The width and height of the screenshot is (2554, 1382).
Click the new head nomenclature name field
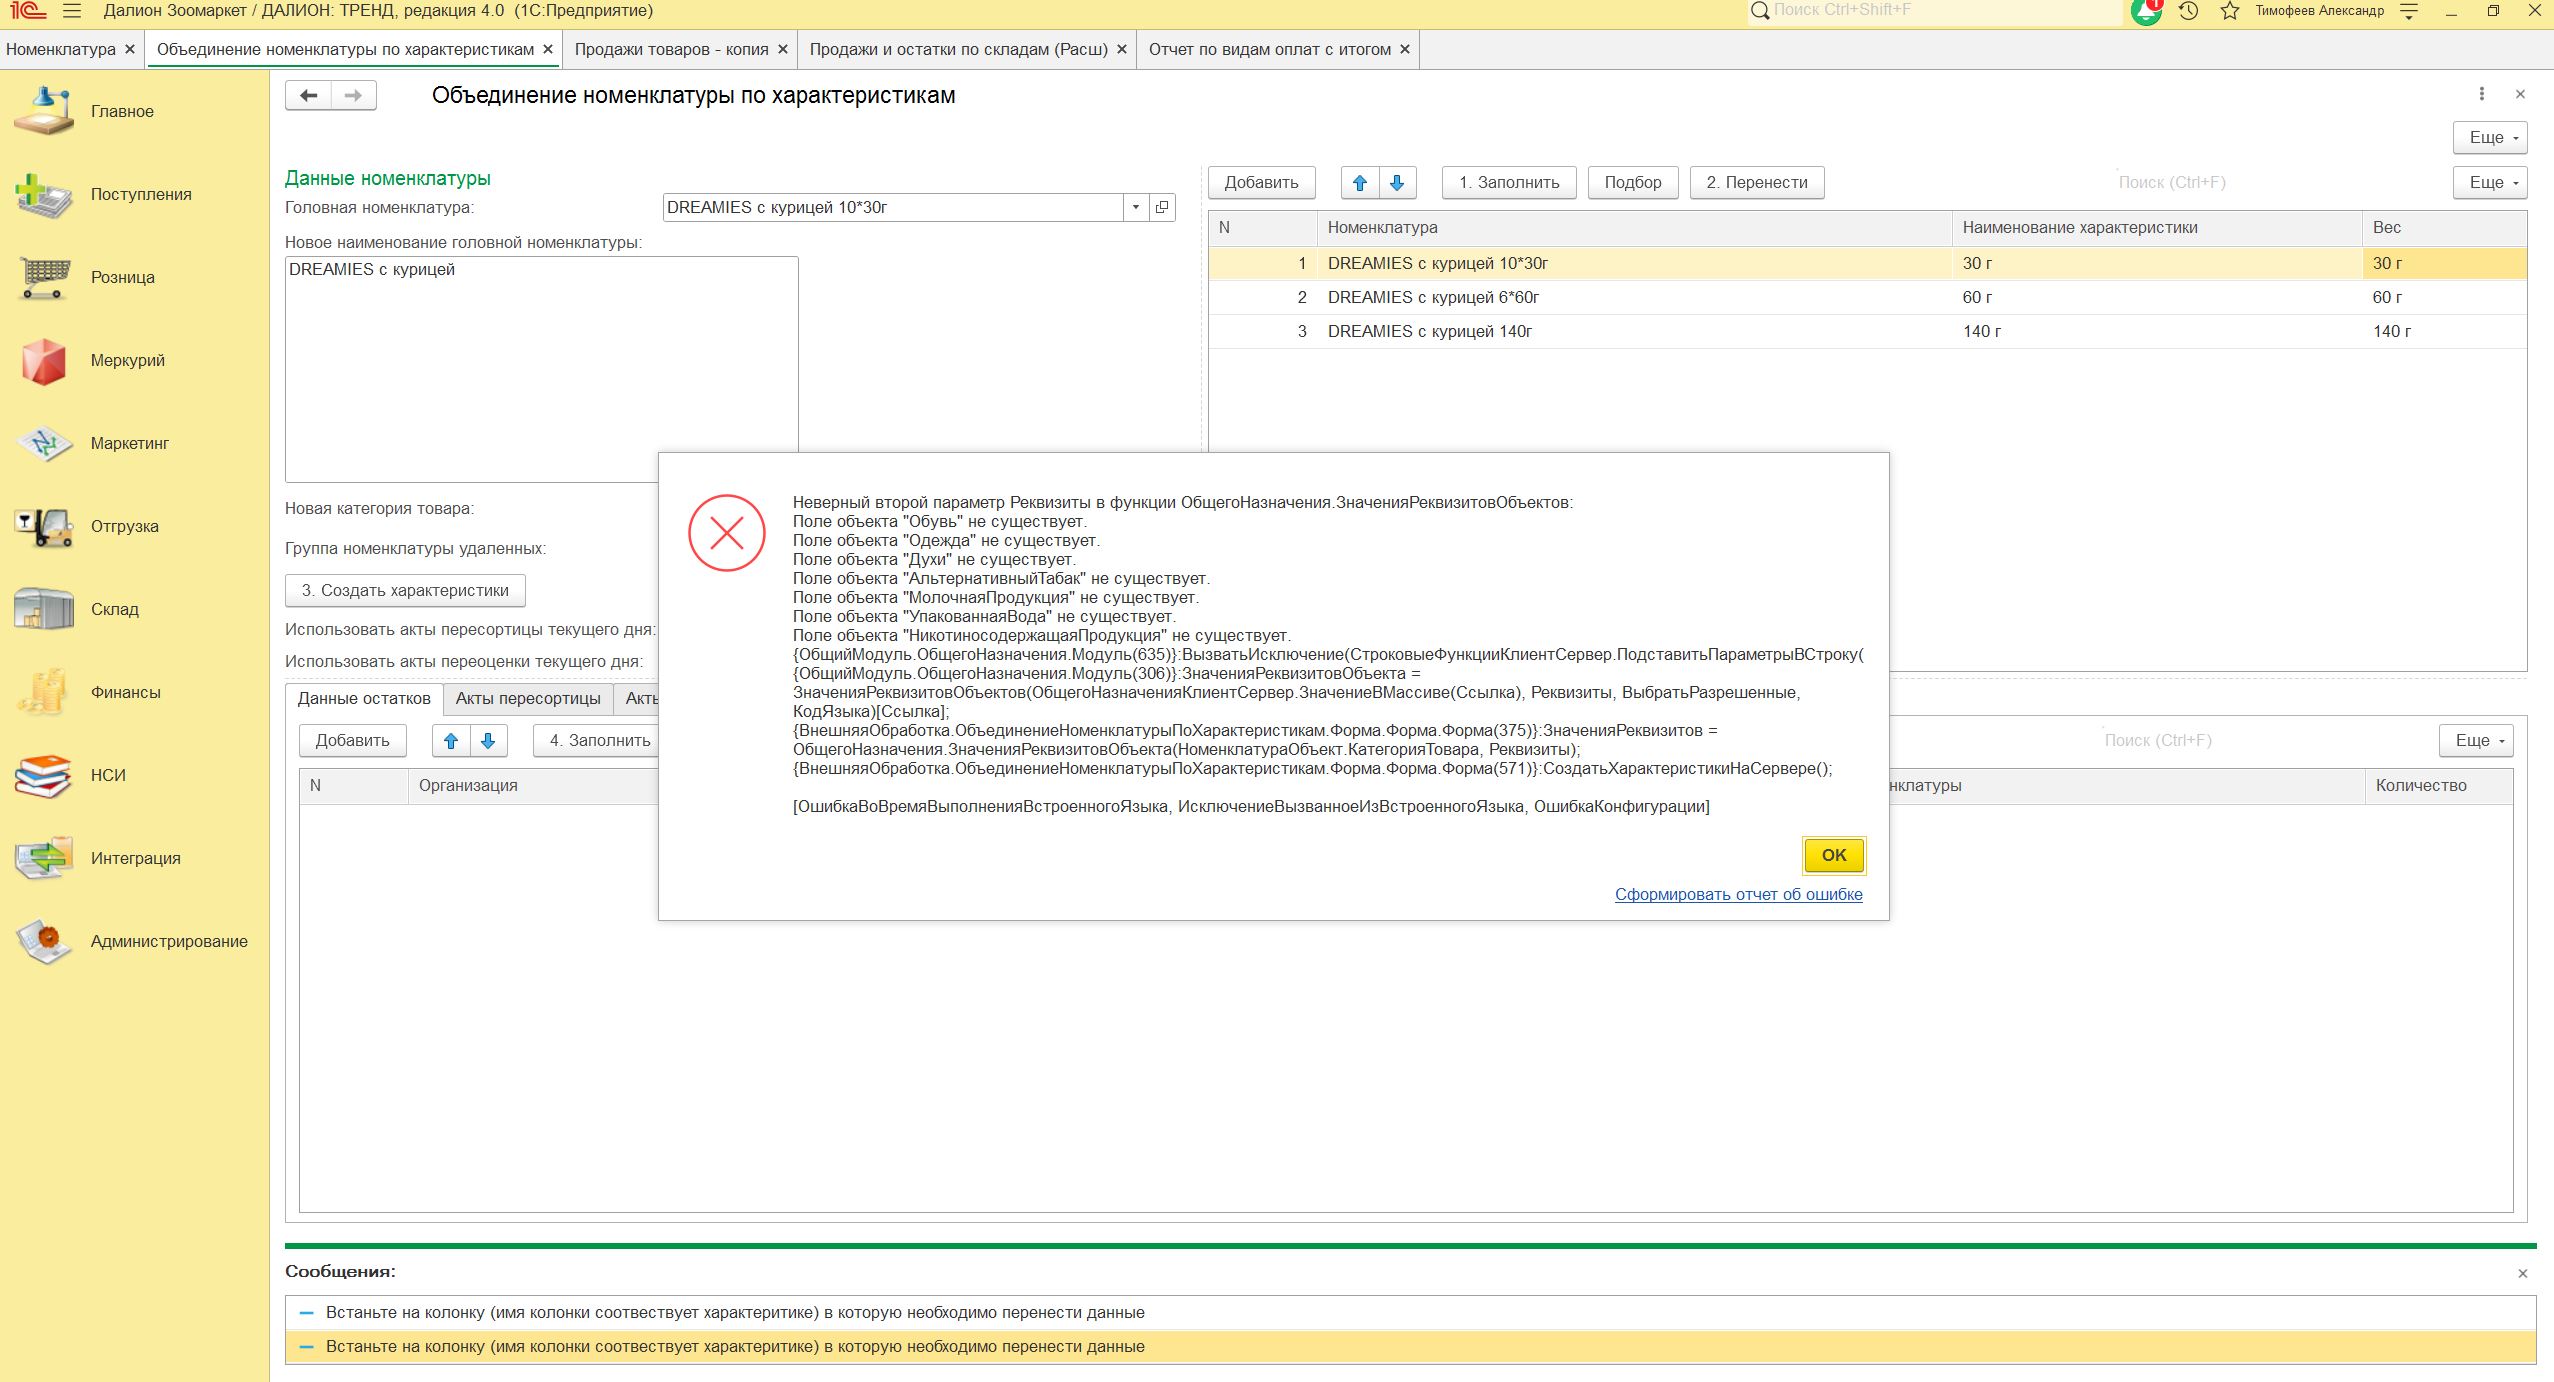pyautogui.click(x=541, y=370)
